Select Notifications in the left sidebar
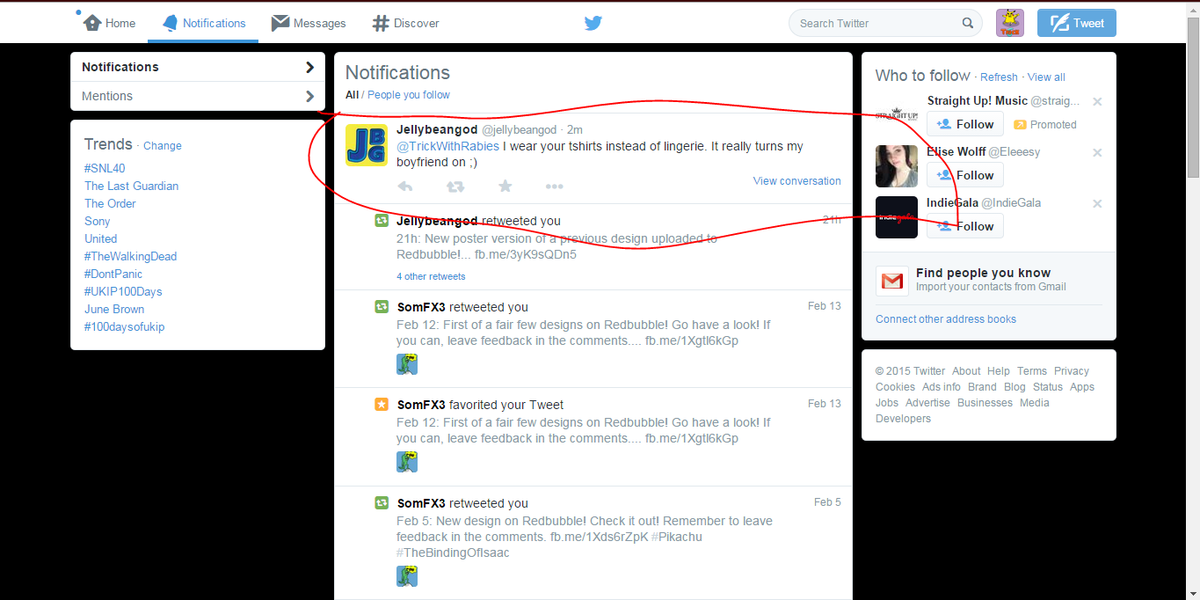 coord(197,67)
